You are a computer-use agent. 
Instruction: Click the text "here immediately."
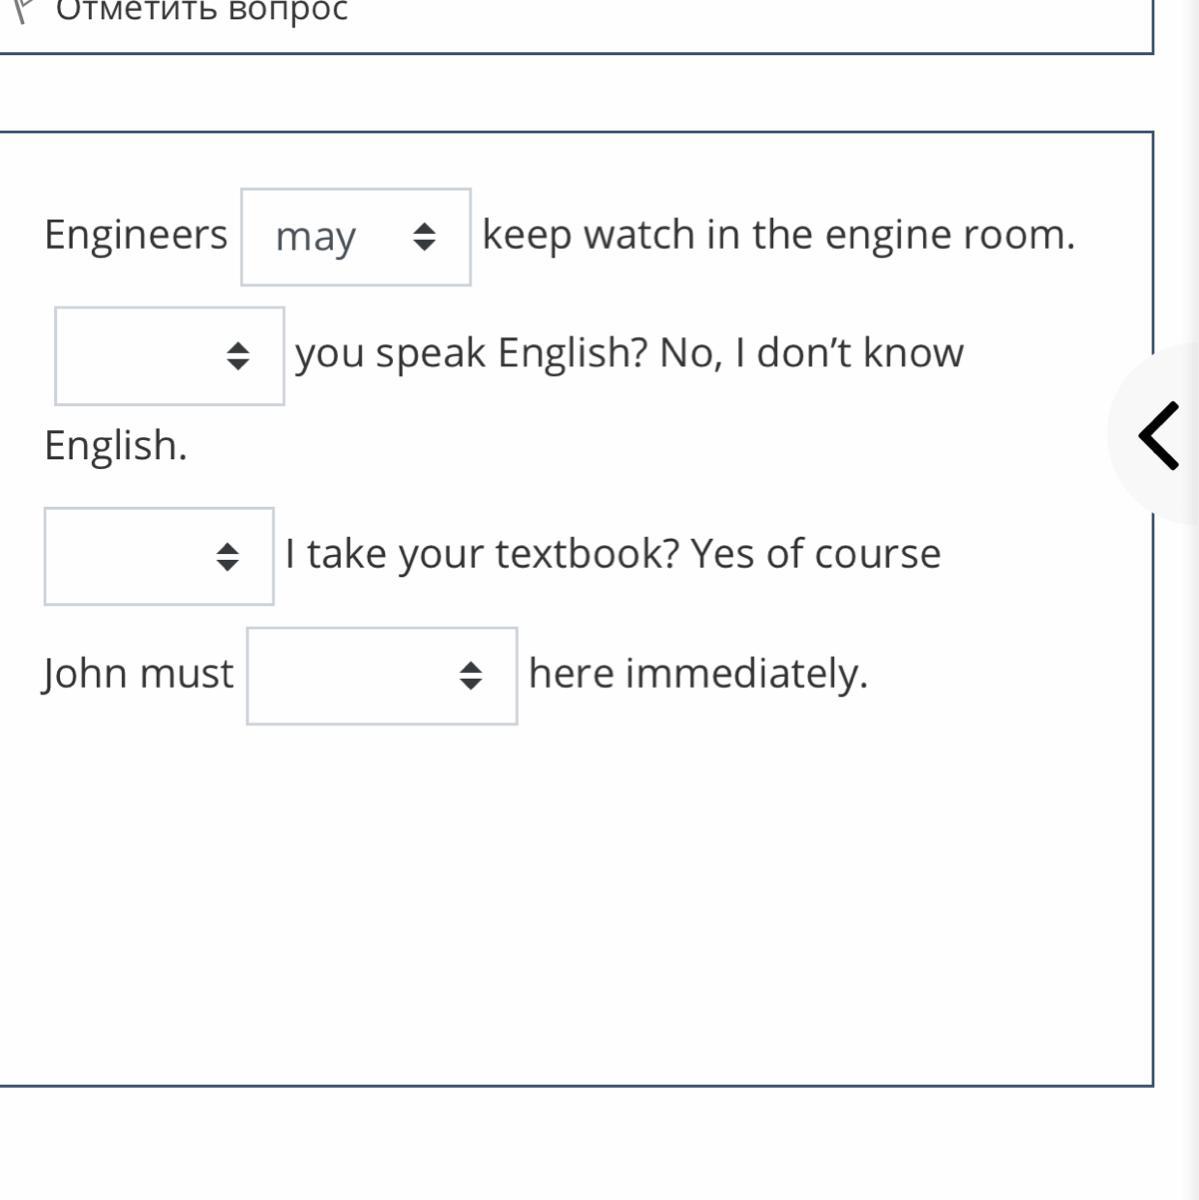point(698,674)
